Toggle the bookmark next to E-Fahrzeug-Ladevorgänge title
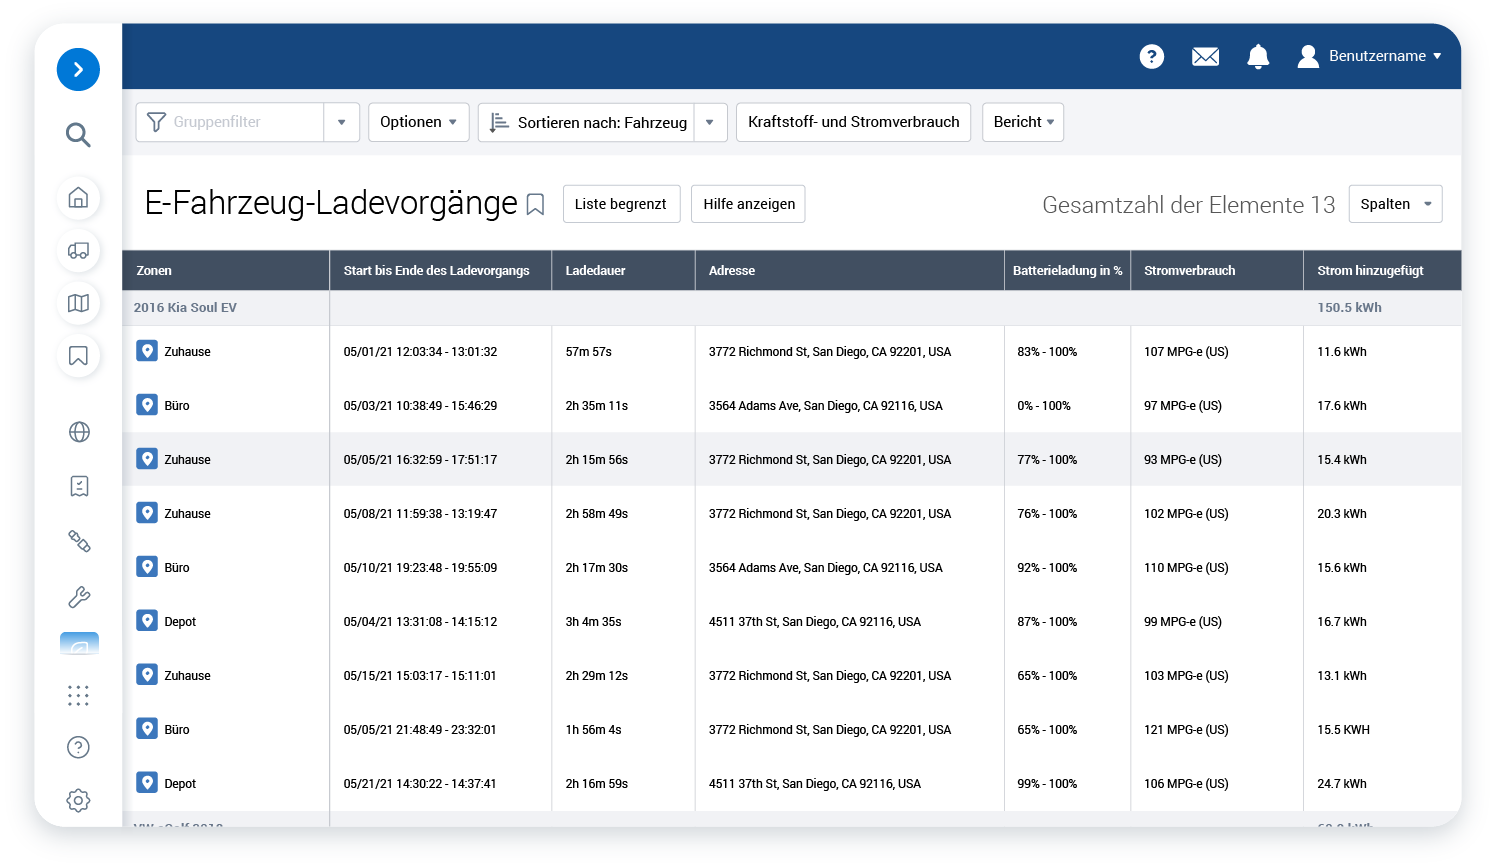This screenshot has height=866, width=1496. pyautogui.click(x=535, y=203)
